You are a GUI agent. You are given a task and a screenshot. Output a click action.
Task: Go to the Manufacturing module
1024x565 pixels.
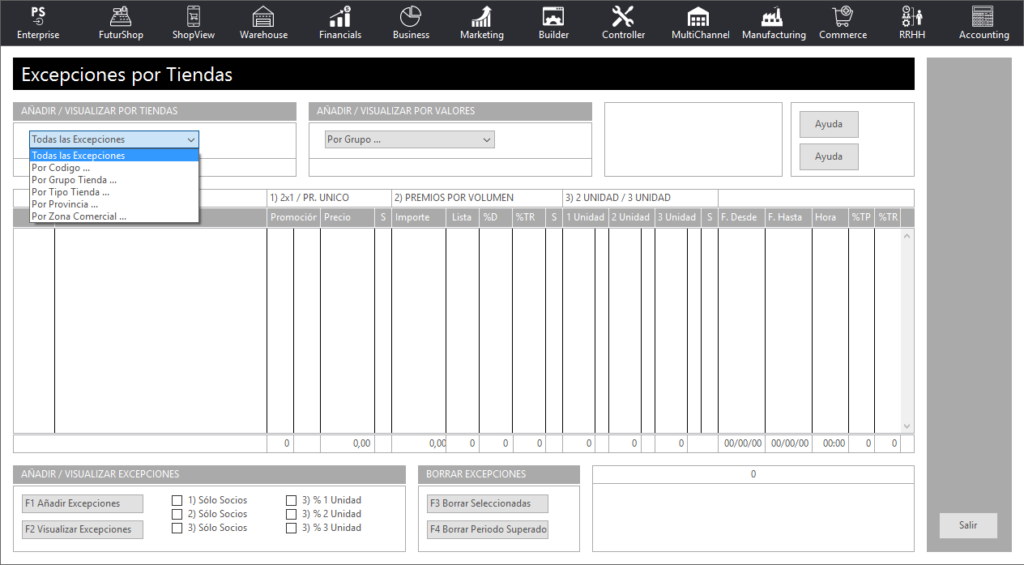coord(774,24)
